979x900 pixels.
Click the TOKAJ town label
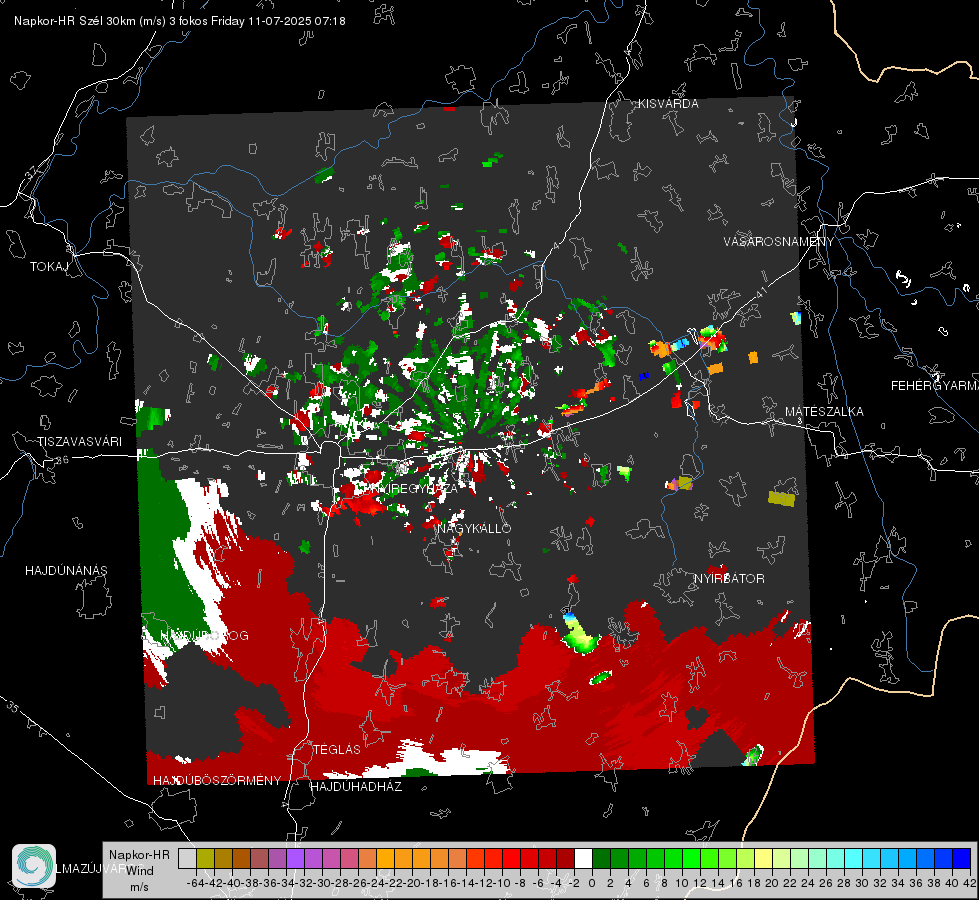49,267
